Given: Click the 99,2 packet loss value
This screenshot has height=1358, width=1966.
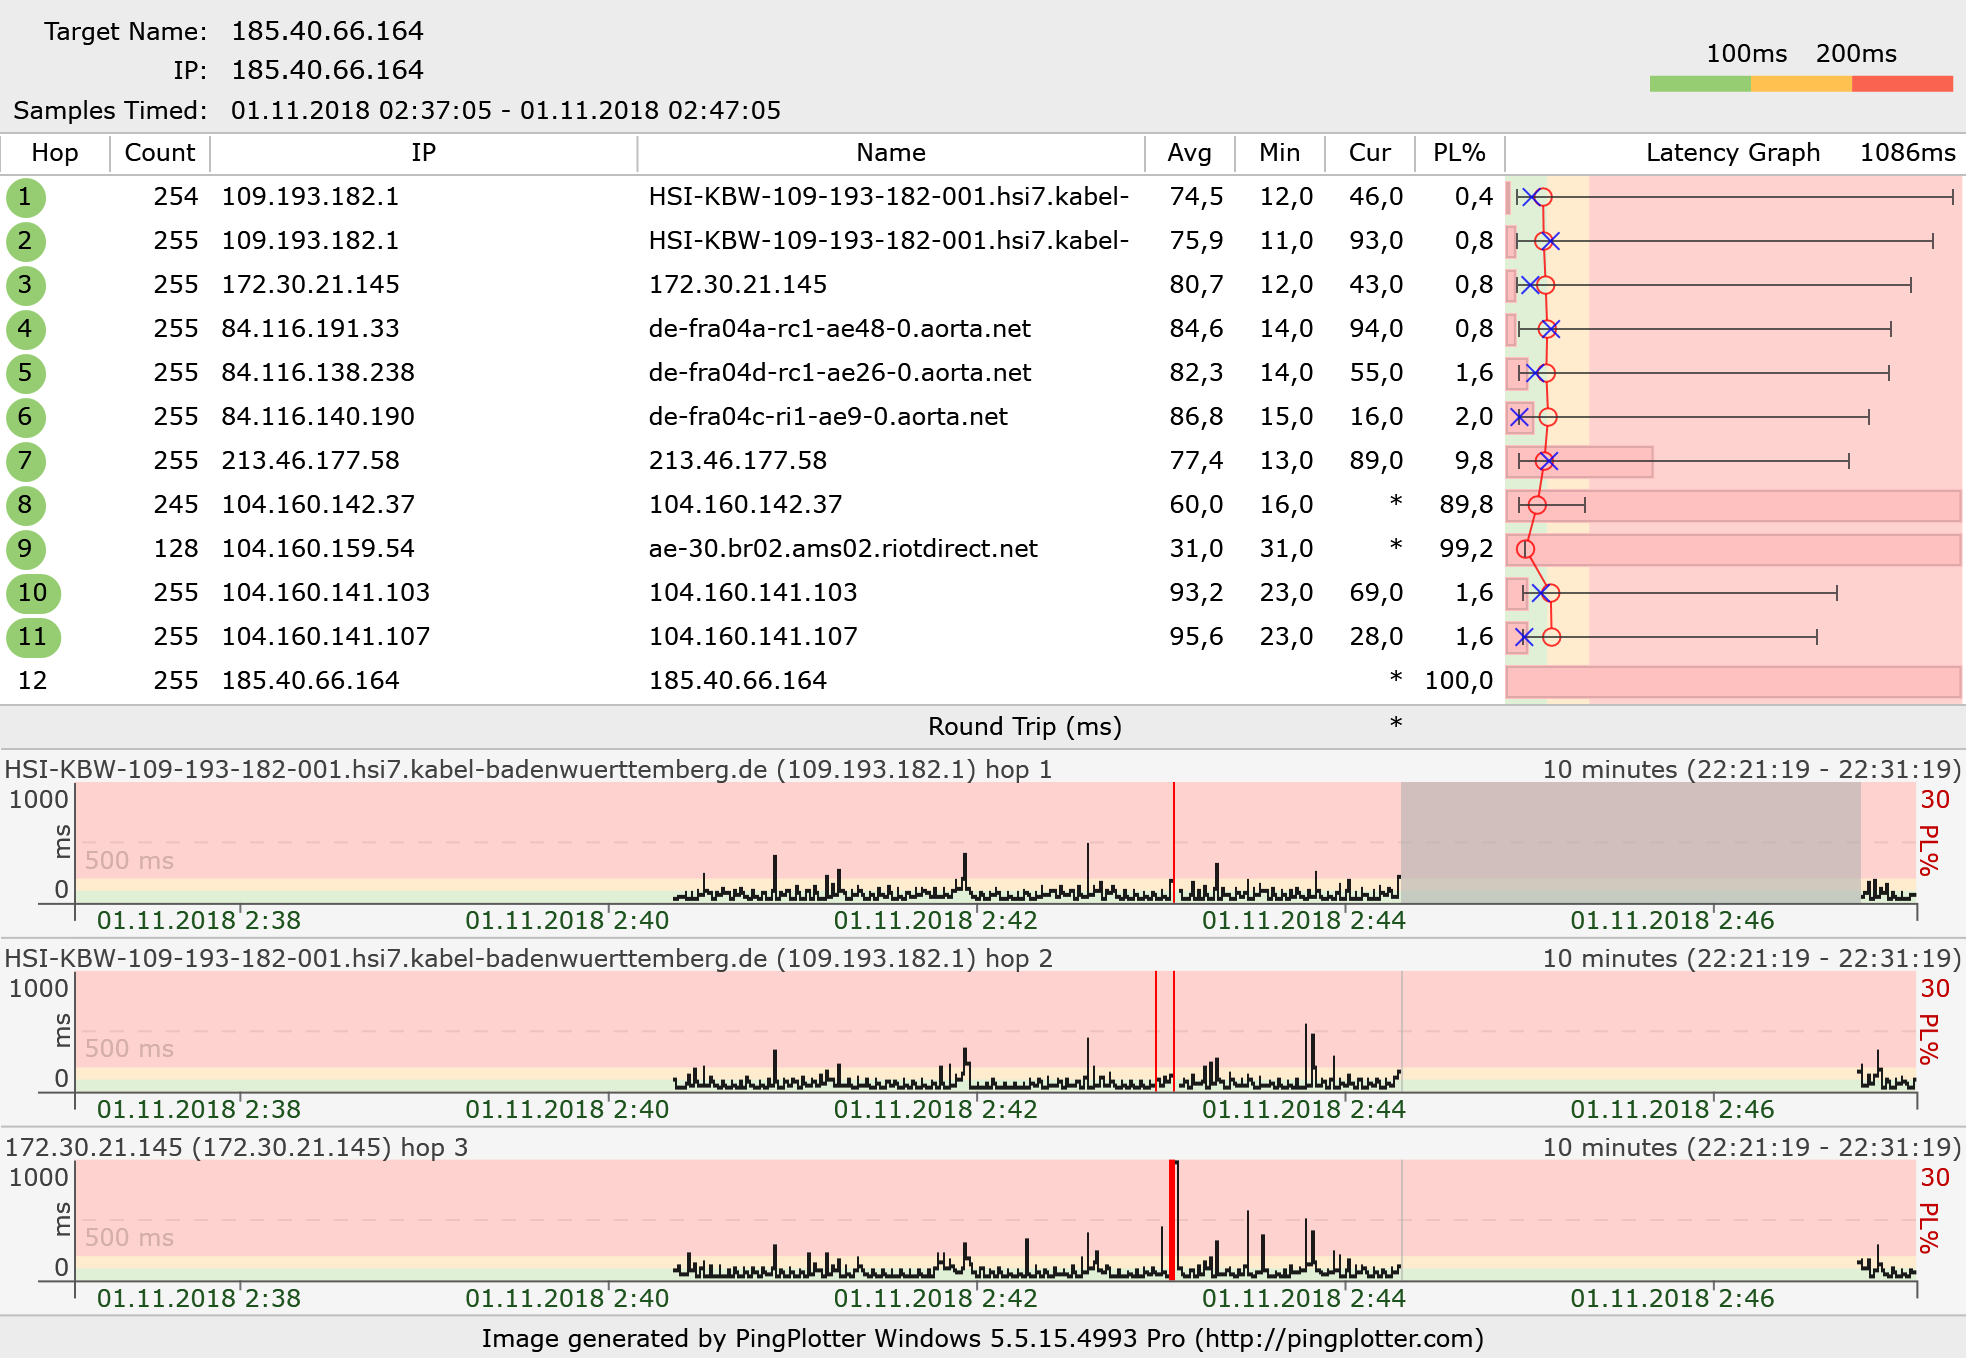Looking at the screenshot, I should [1467, 549].
